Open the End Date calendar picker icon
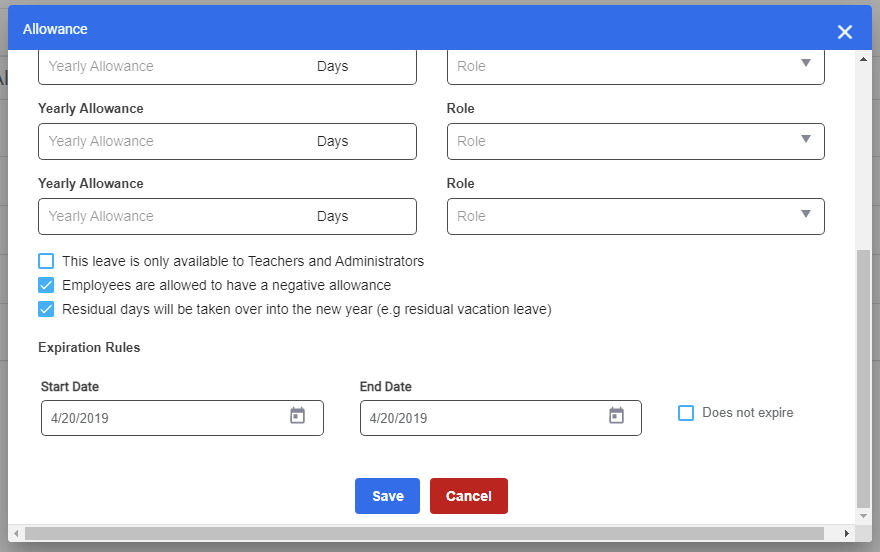Image resolution: width=880 pixels, height=552 pixels. 616,416
